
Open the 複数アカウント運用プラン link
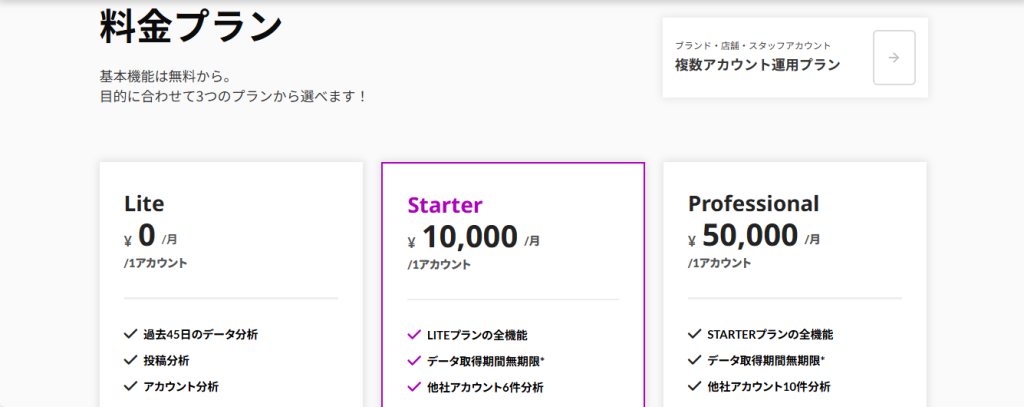click(x=757, y=65)
